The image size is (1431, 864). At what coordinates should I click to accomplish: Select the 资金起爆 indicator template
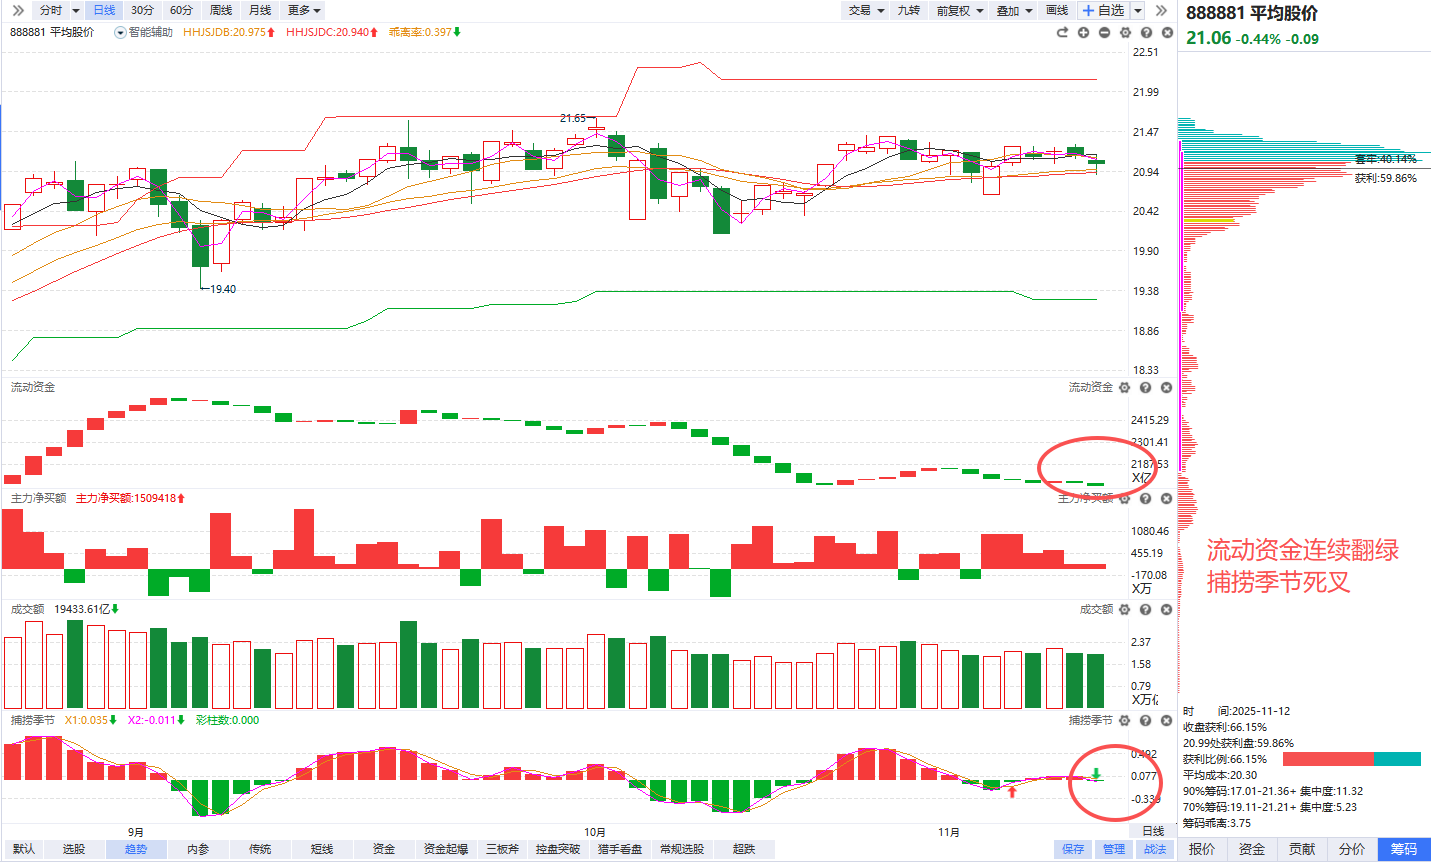tap(446, 849)
